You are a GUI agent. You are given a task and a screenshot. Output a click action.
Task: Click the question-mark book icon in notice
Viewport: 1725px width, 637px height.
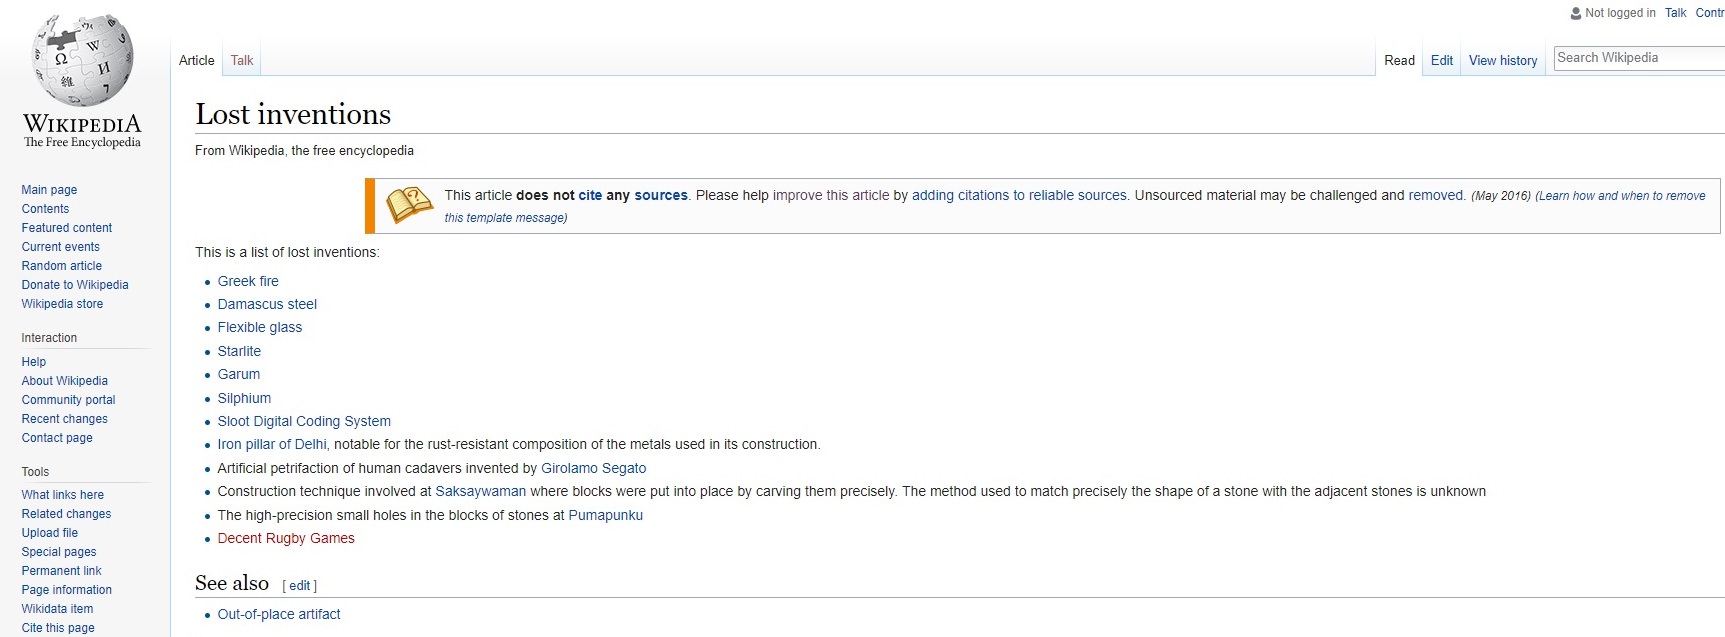tap(409, 205)
